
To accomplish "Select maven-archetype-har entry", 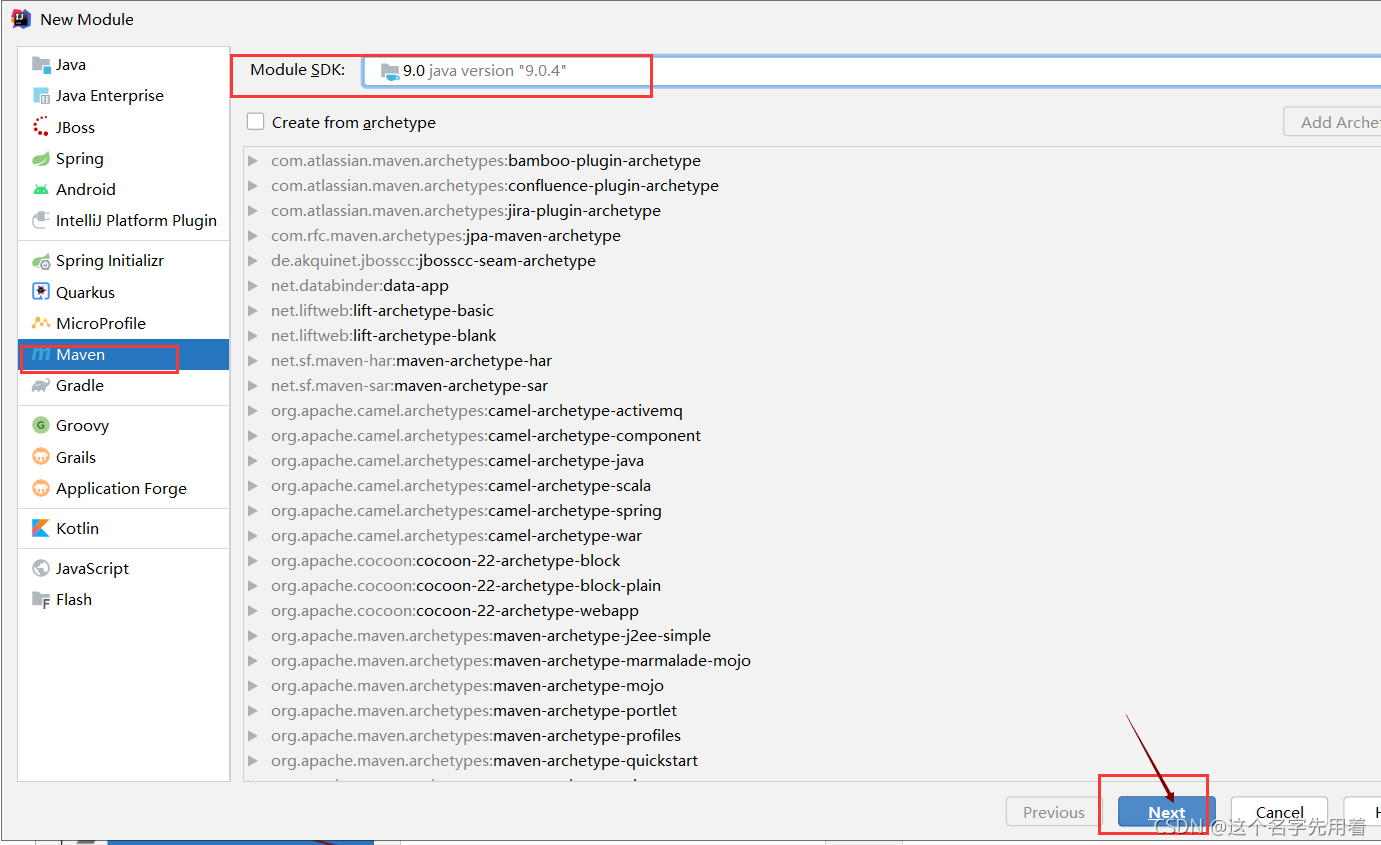I will point(411,360).
